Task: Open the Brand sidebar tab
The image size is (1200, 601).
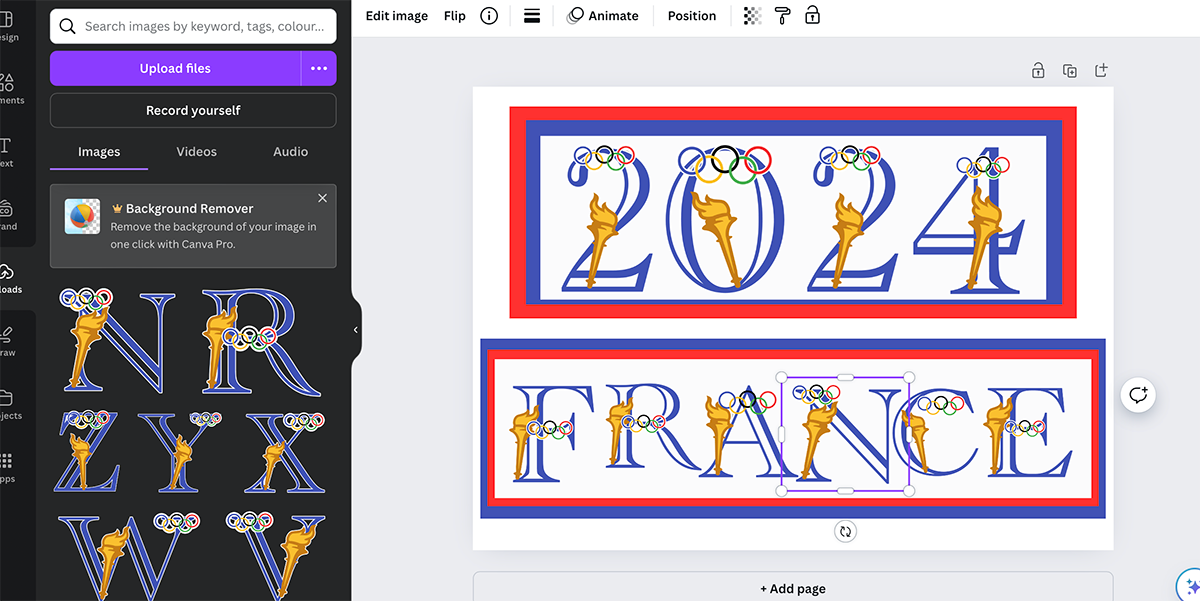Action: (x=7, y=215)
